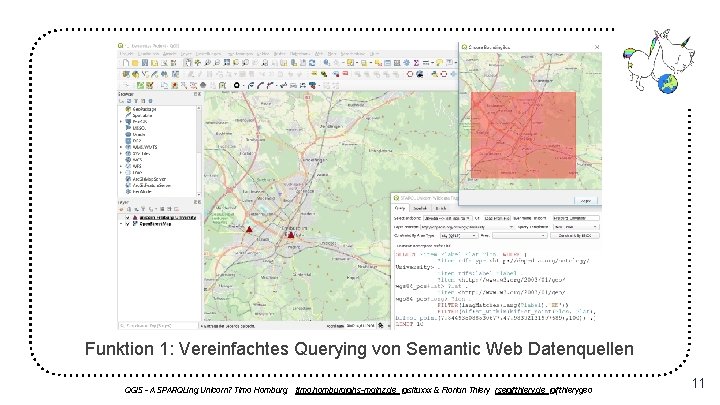The width and height of the screenshot is (720, 405).
Task: Open the Statistical Summary sigma icon
Action: pos(416,62)
